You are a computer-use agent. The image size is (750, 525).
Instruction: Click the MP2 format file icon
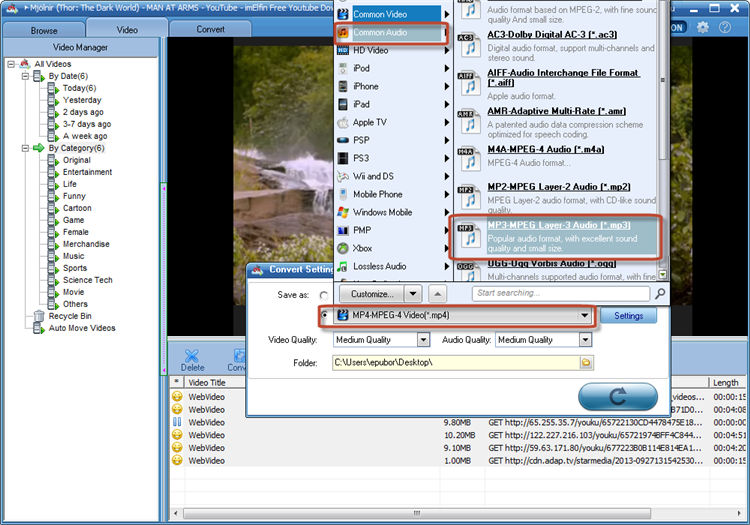467,197
